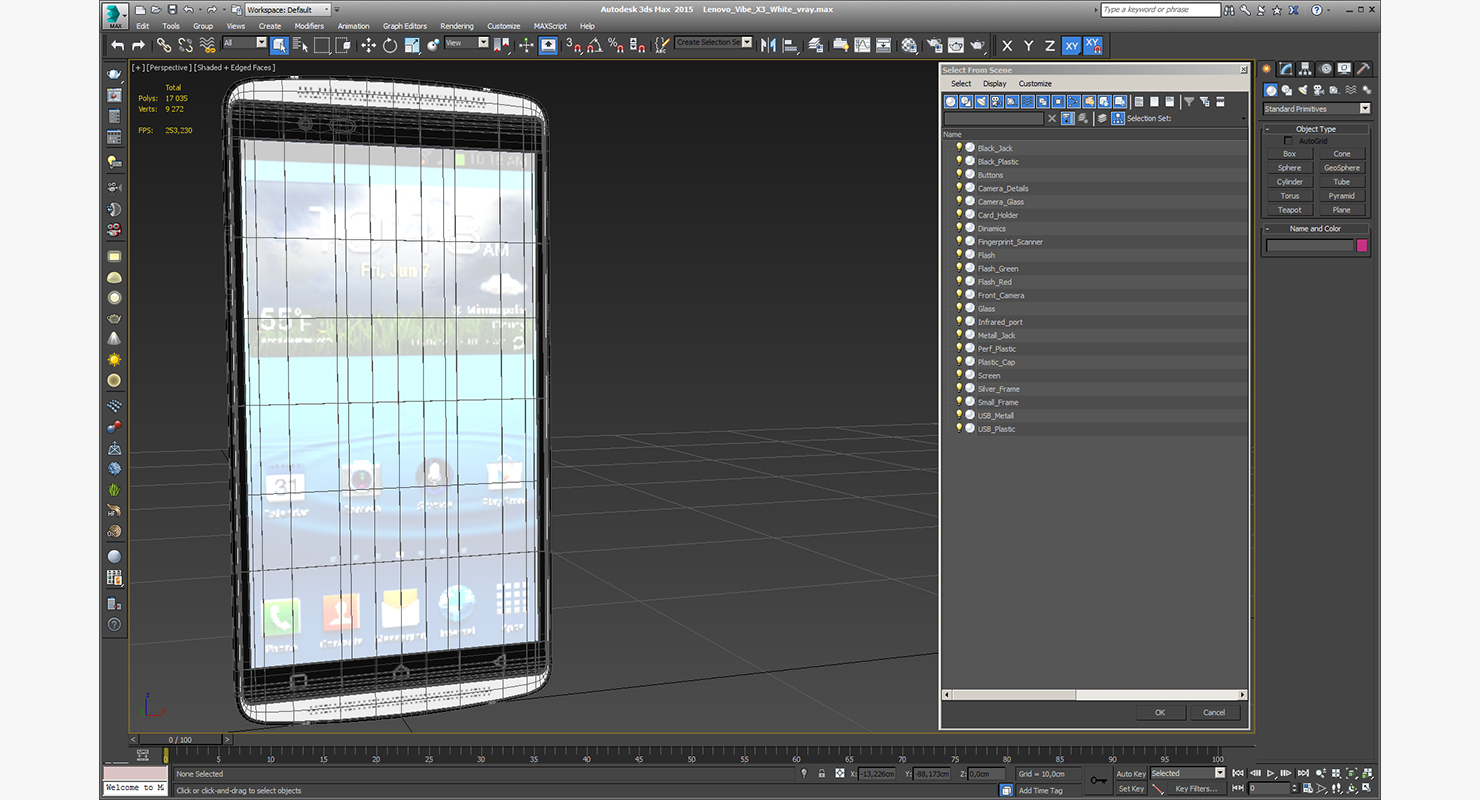Switch to the Modify command panel tab
The width and height of the screenshot is (1480, 800).
pos(1286,69)
